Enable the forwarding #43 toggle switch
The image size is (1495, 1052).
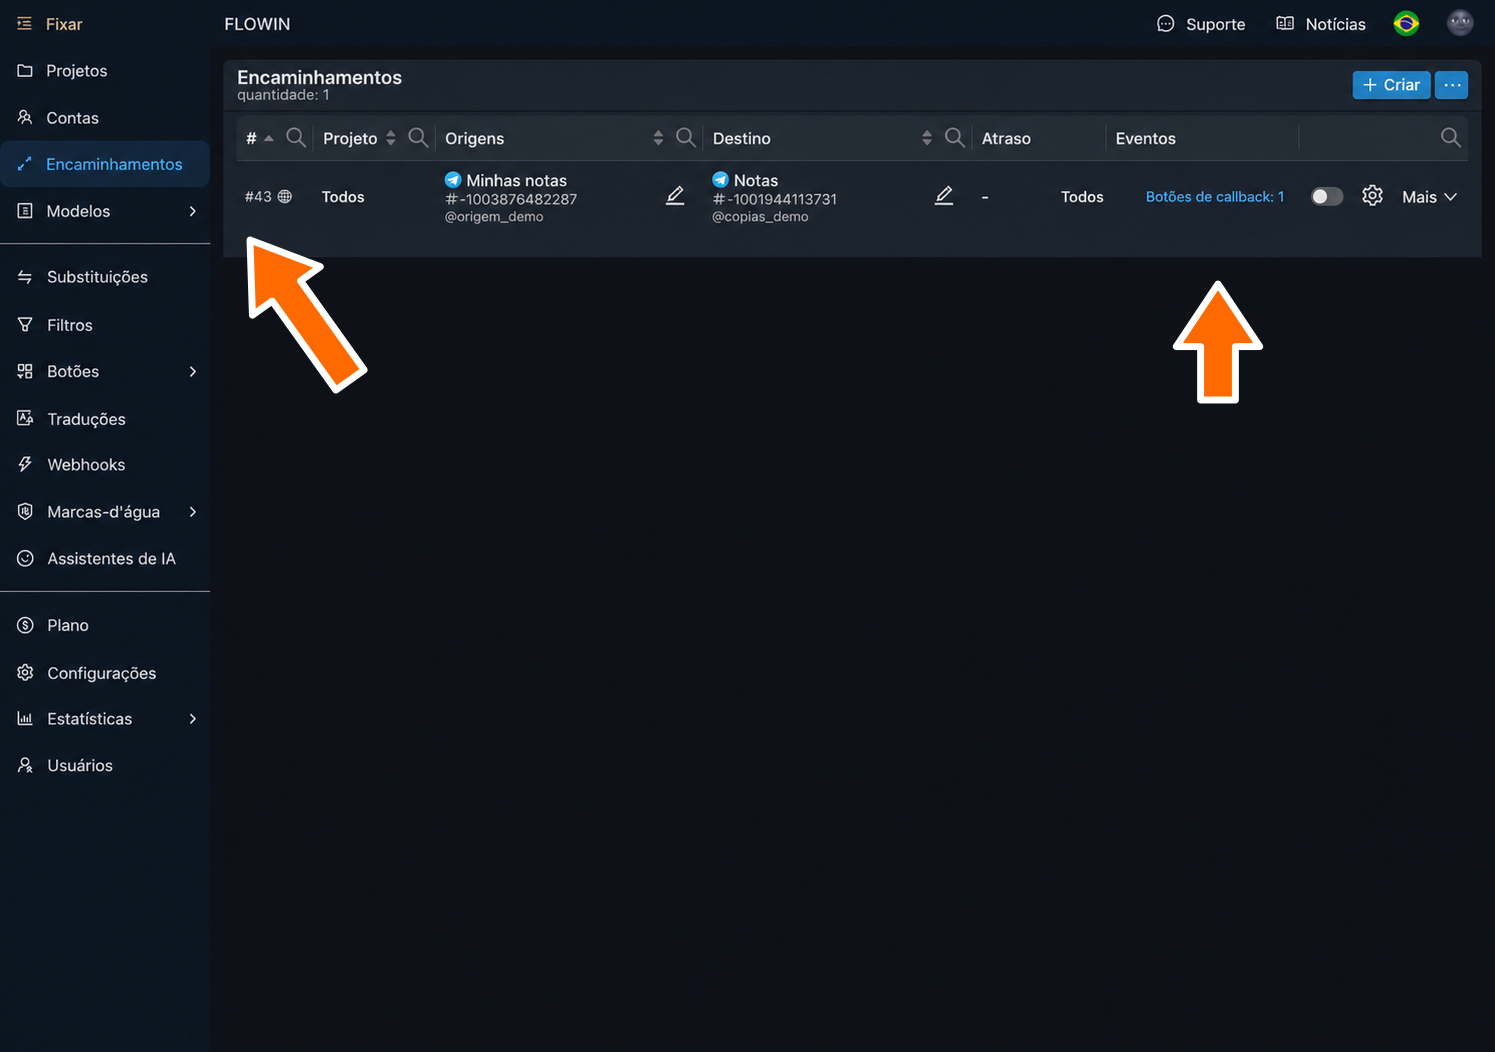[x=1327, y=196]
